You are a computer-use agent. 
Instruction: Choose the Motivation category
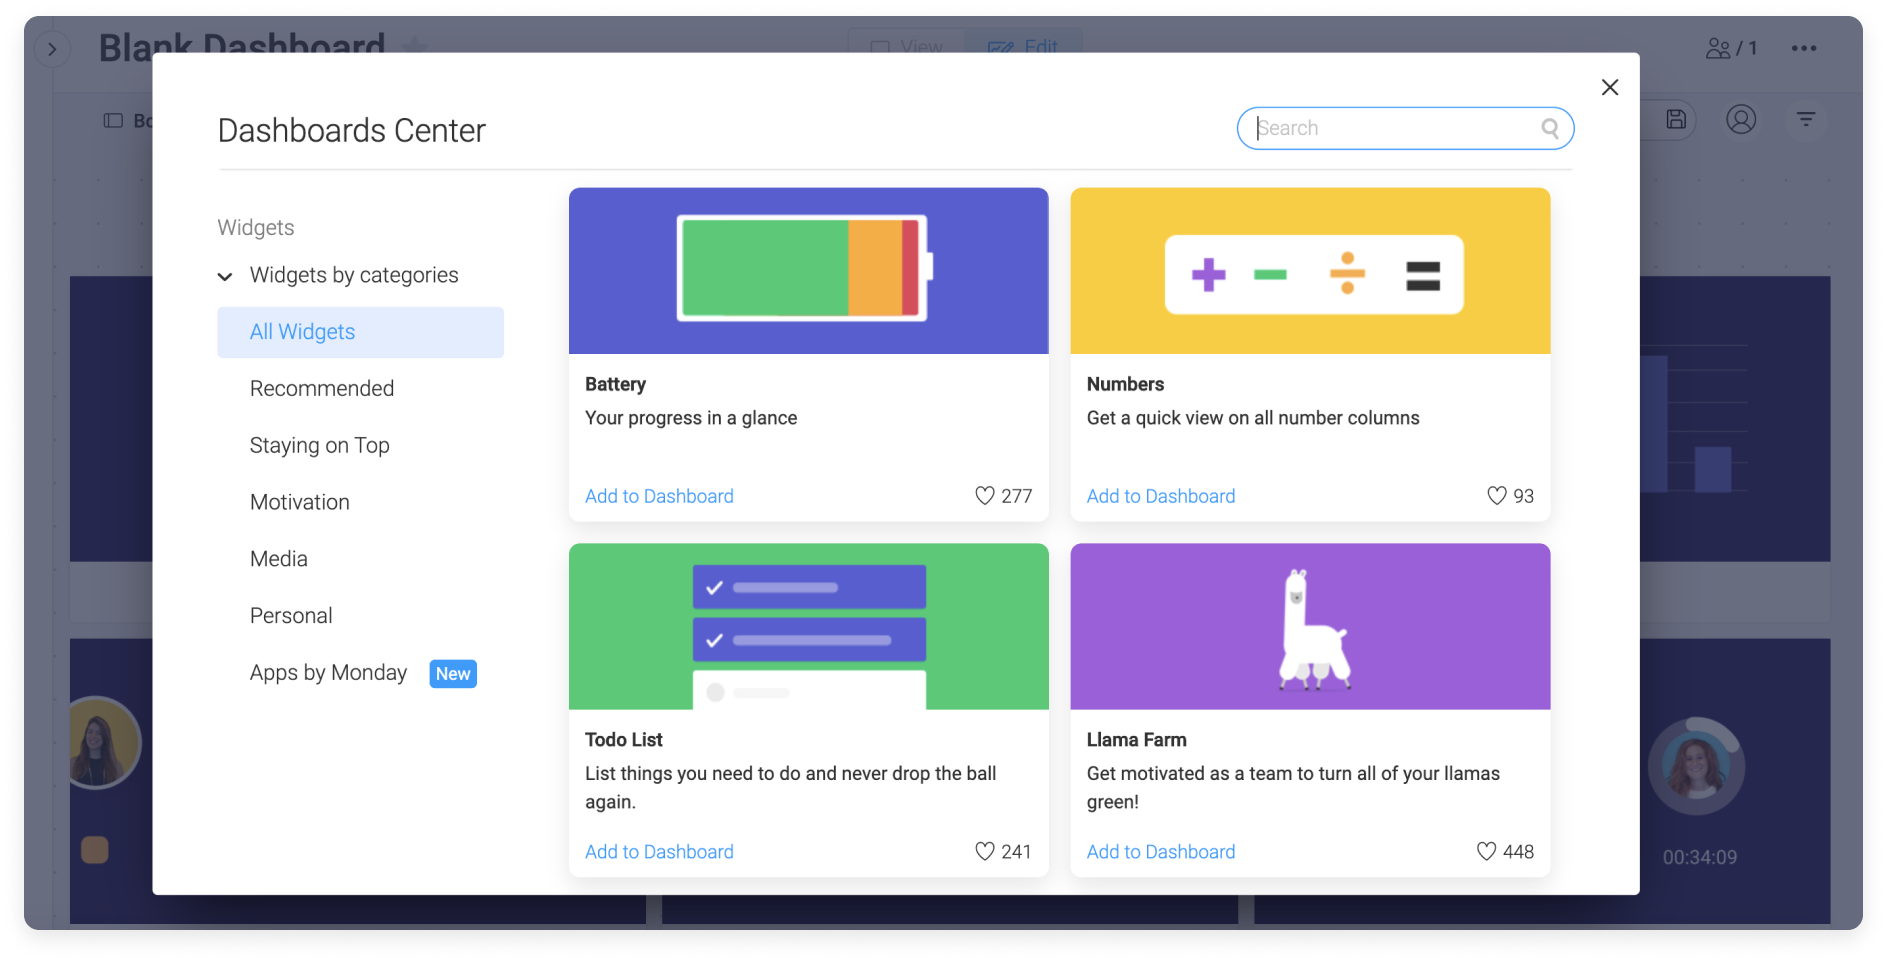(300, 502)
